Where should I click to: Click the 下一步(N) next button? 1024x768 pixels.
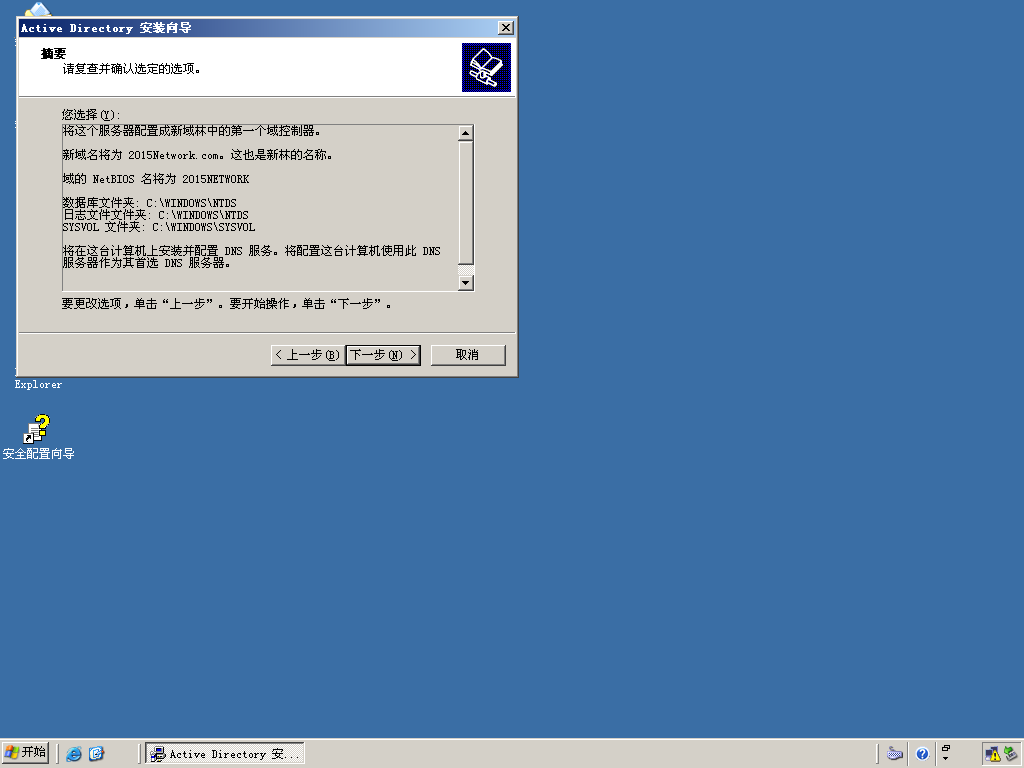[383, 355]
